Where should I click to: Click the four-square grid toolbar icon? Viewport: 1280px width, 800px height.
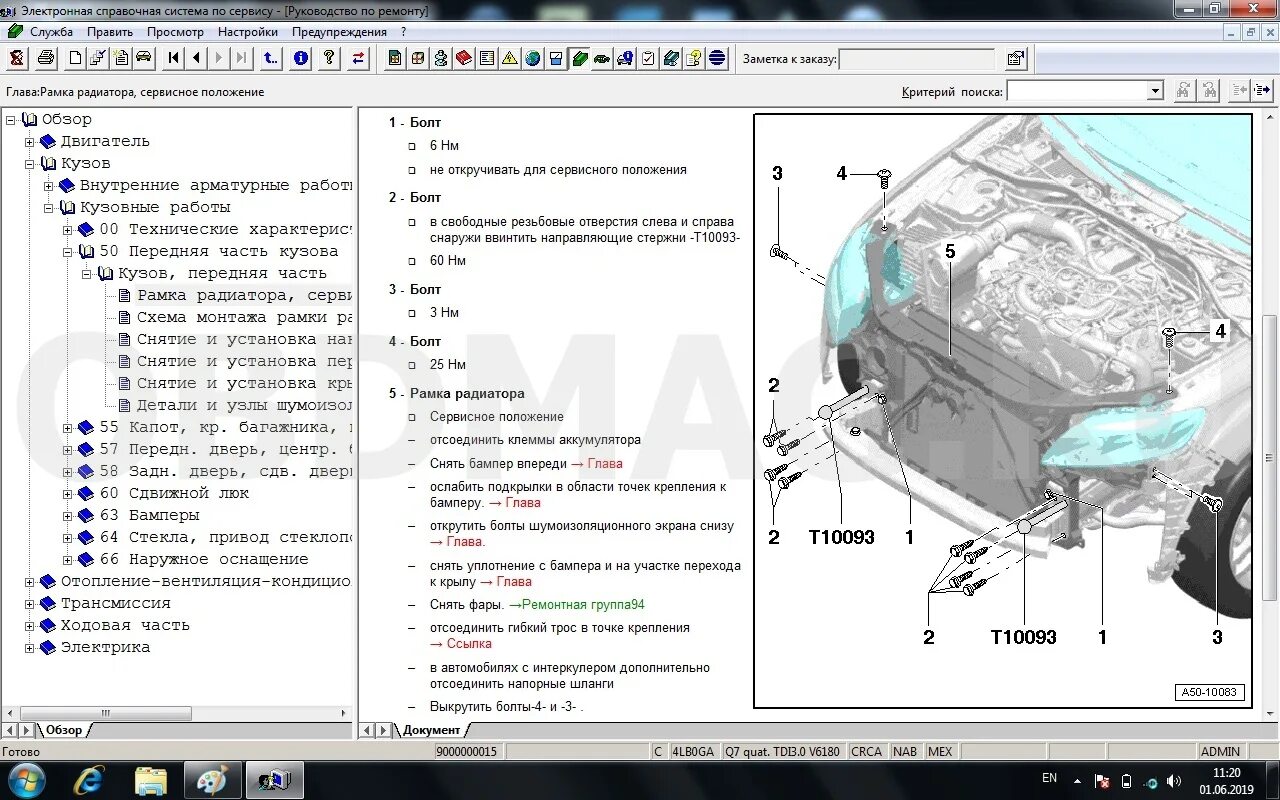[418, 58]
